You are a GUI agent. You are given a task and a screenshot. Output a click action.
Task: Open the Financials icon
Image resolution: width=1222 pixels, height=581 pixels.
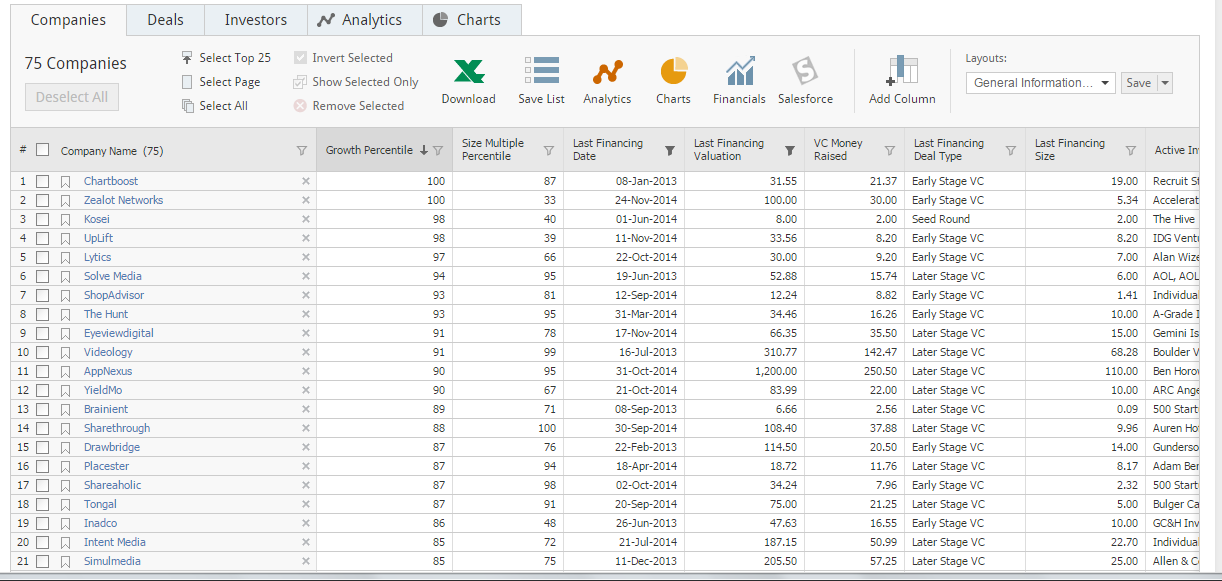click(x=739, y=72)
